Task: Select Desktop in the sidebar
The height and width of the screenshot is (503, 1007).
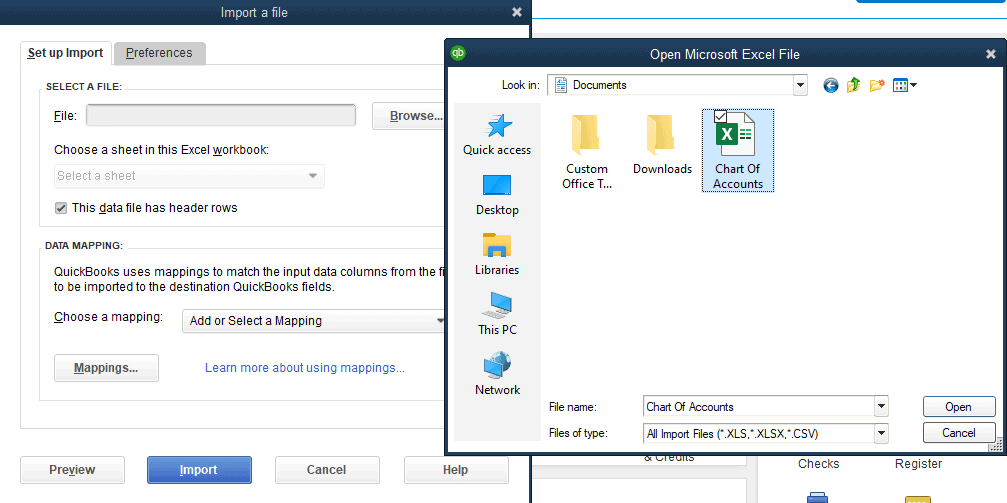Action: (497, 195)
